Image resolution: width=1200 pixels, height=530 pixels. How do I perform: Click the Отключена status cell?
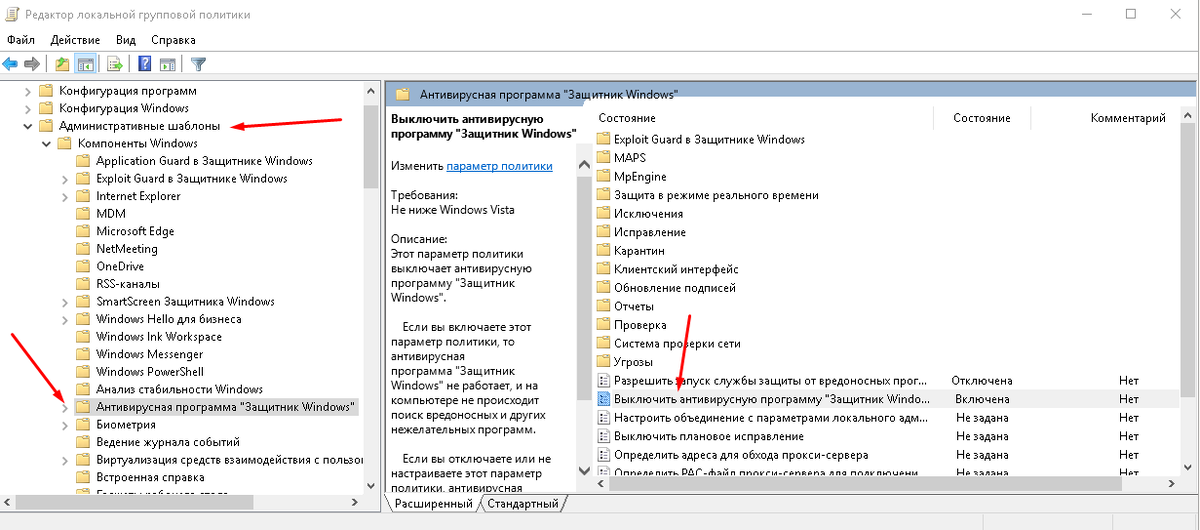[x=984, y=380]
